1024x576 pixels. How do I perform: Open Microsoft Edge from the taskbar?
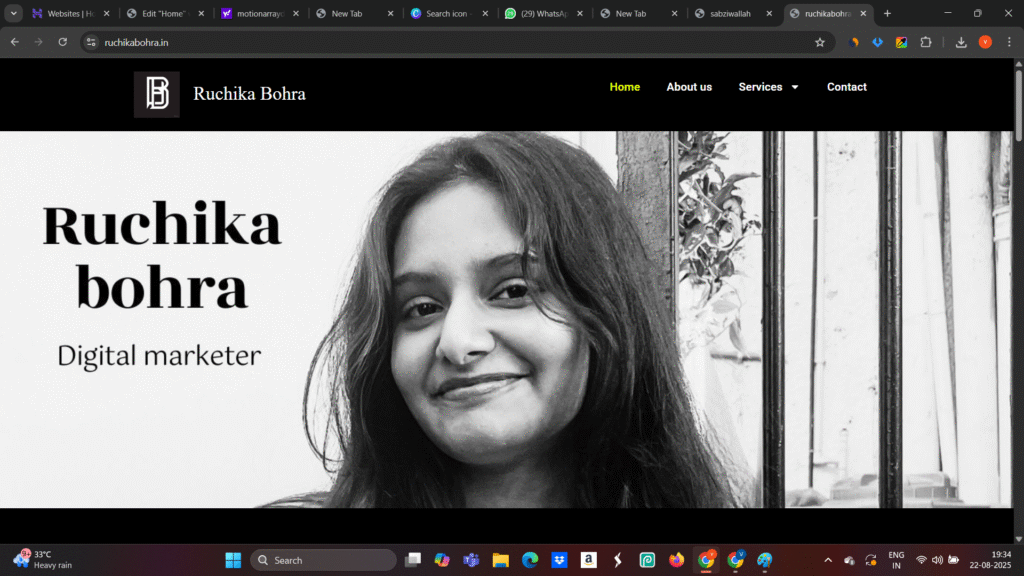[x=530, y=560]
